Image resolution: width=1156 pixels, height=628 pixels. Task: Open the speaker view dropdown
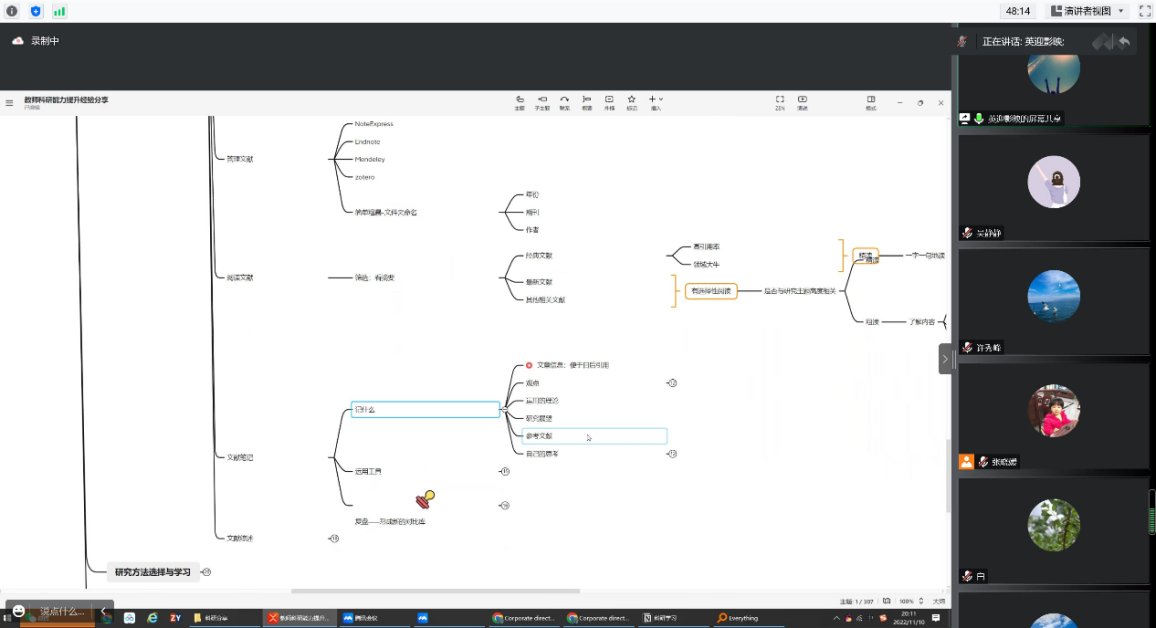point(1087,11)
